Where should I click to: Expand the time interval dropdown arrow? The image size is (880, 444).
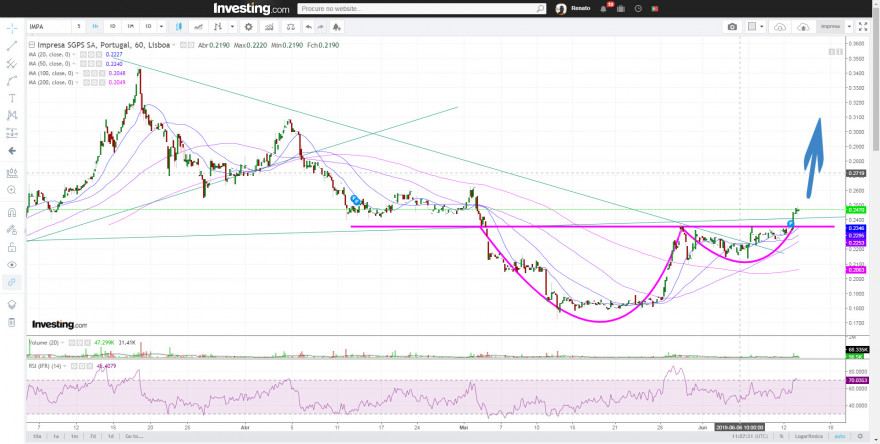tap(162, 26)
